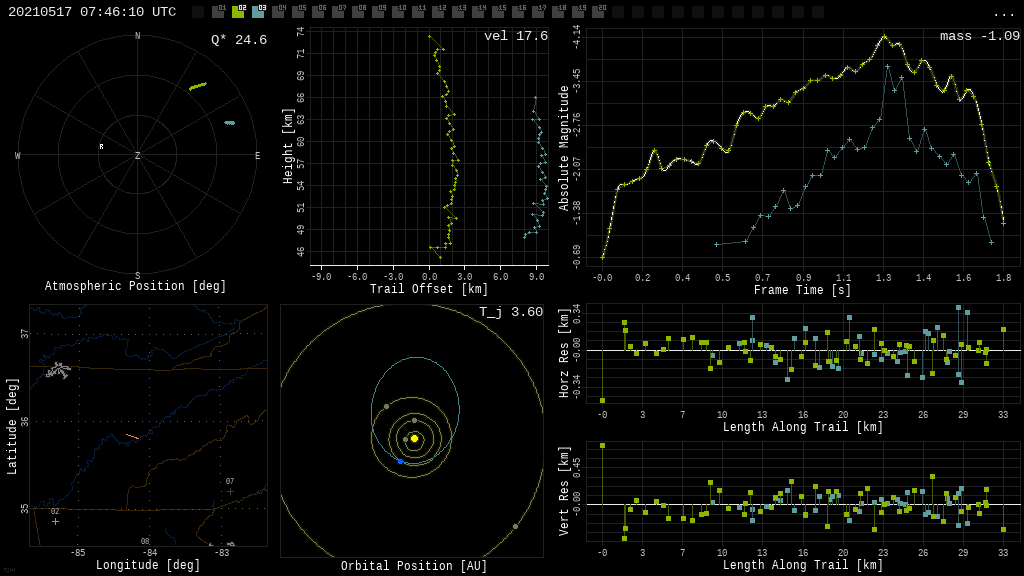Click the orange meteor ground track on map
The height and width of the screenshot is (576, 1024).
132,437
